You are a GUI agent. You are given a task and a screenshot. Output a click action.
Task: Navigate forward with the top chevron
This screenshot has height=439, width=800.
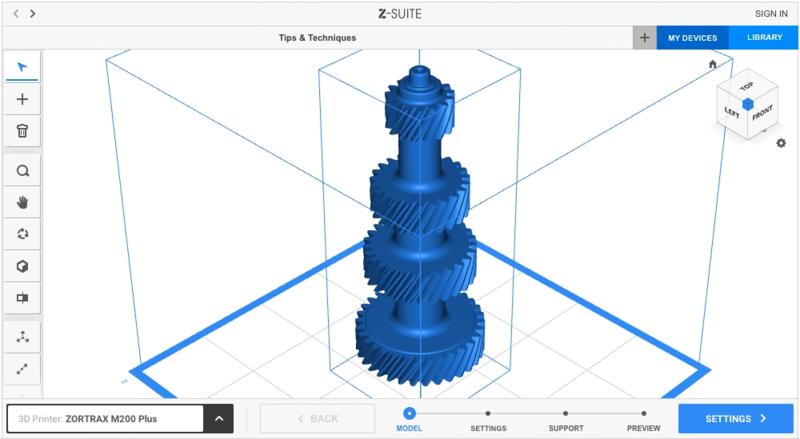[33, 13]
